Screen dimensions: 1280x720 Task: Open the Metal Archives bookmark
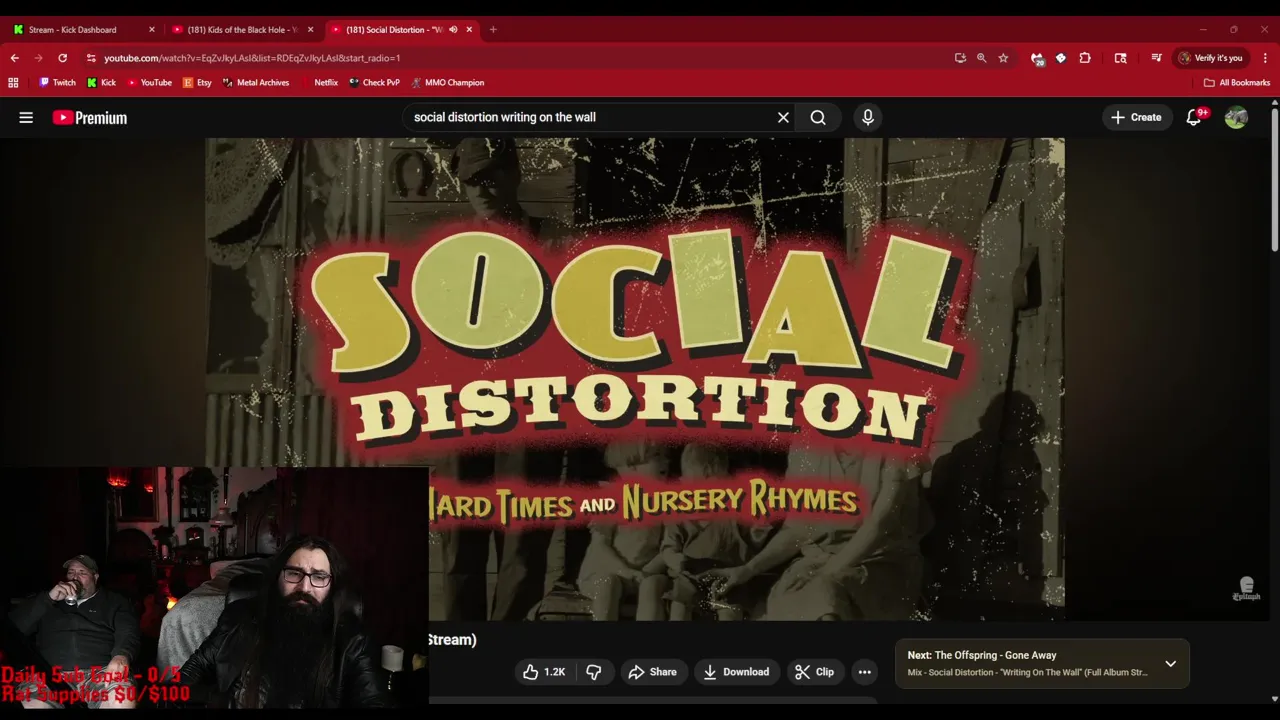pyautogui.click(x=256, y=83)
